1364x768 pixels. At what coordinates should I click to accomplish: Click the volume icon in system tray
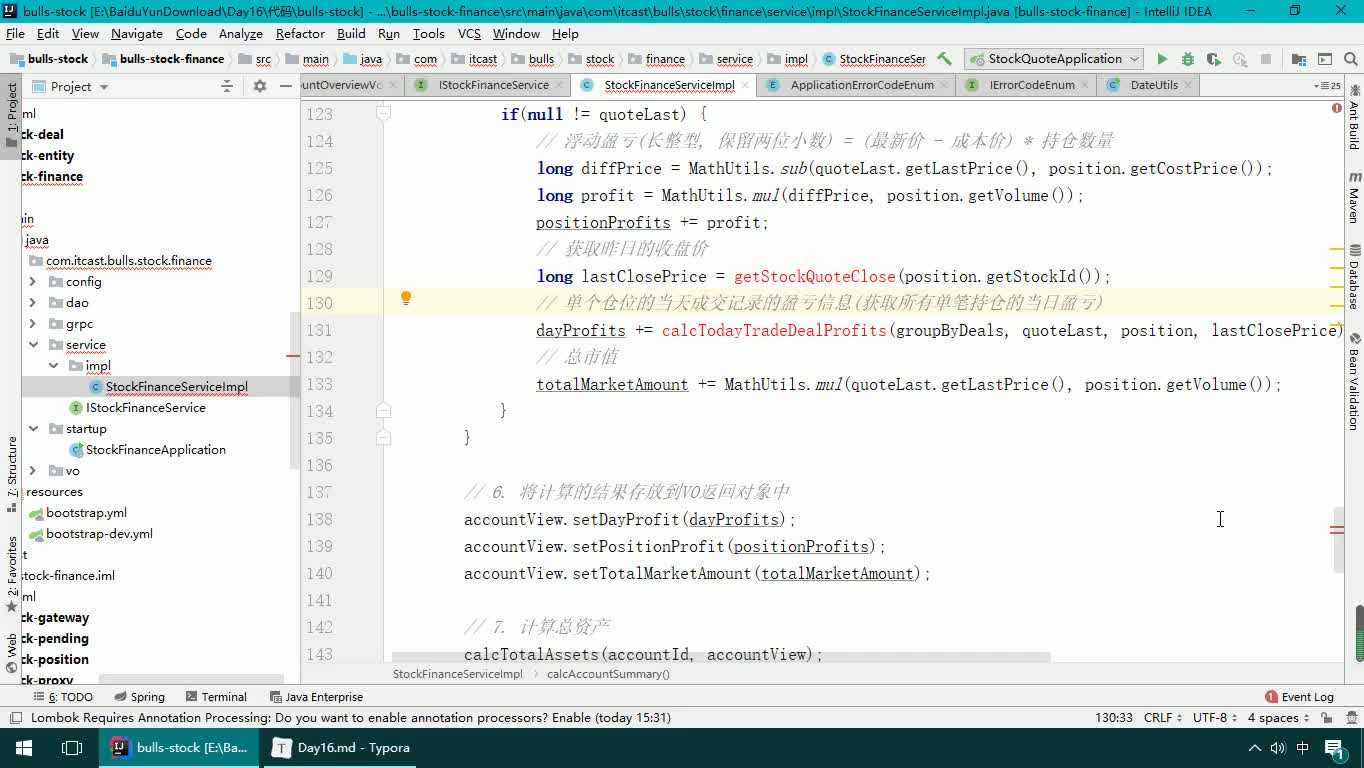point(1278,747)
